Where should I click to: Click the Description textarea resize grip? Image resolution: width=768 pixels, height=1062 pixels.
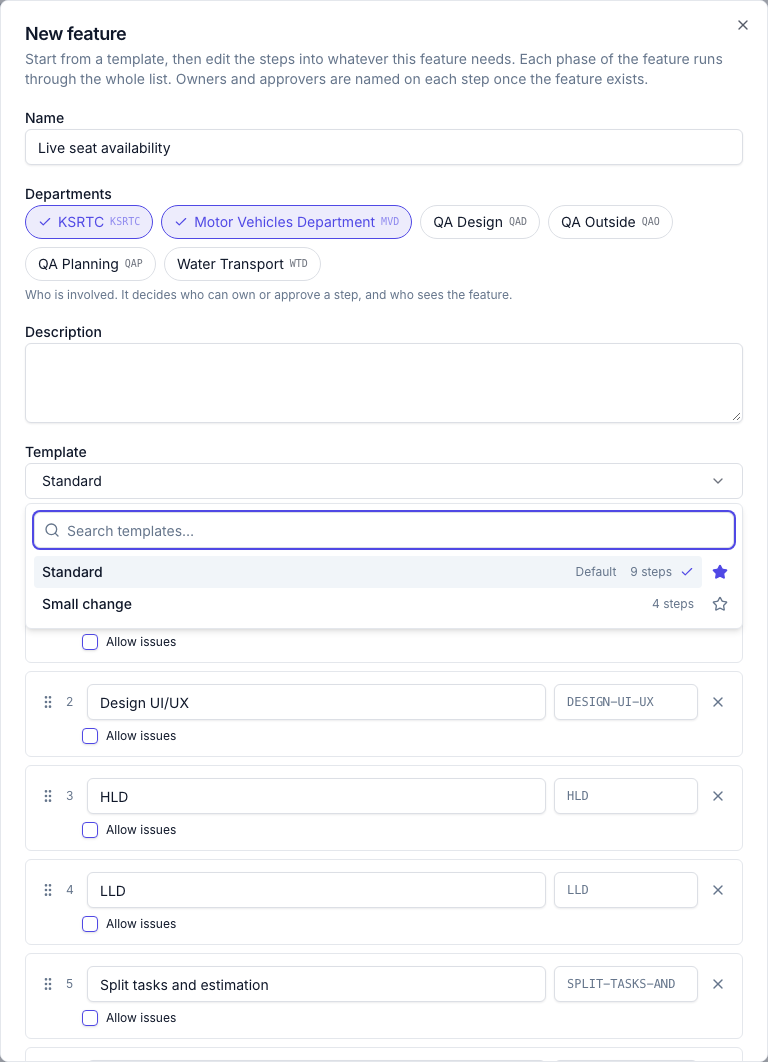coord(736,417)
